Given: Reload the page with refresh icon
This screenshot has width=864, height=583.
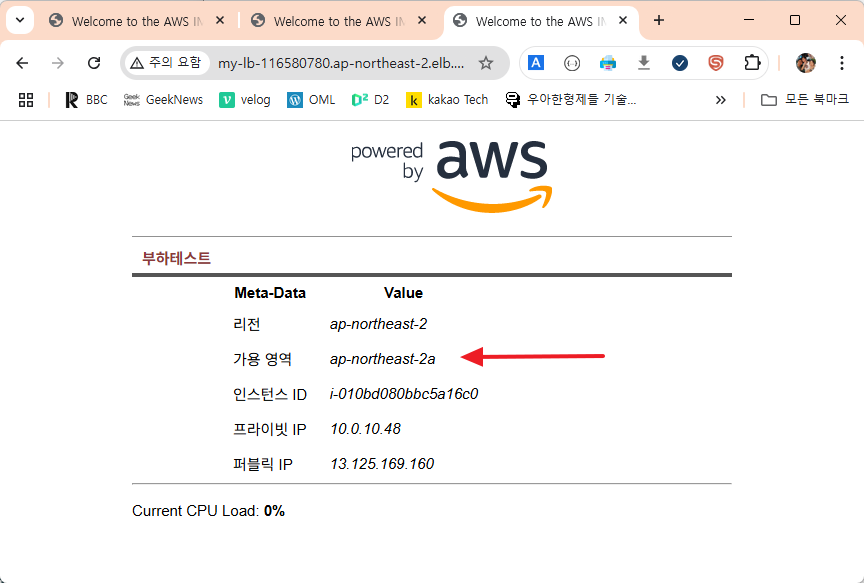Looking at the screenshot, I should click(x=94, y=63).
